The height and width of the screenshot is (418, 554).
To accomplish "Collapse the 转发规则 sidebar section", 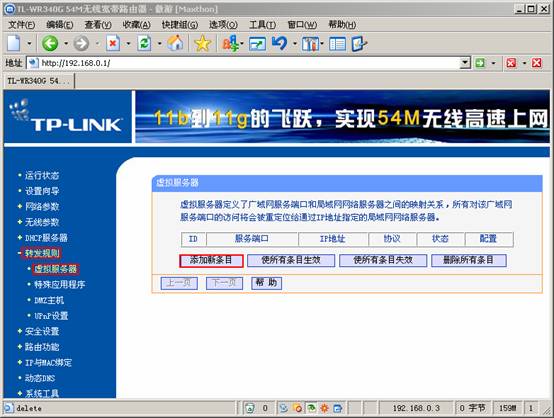I will 42,253.
